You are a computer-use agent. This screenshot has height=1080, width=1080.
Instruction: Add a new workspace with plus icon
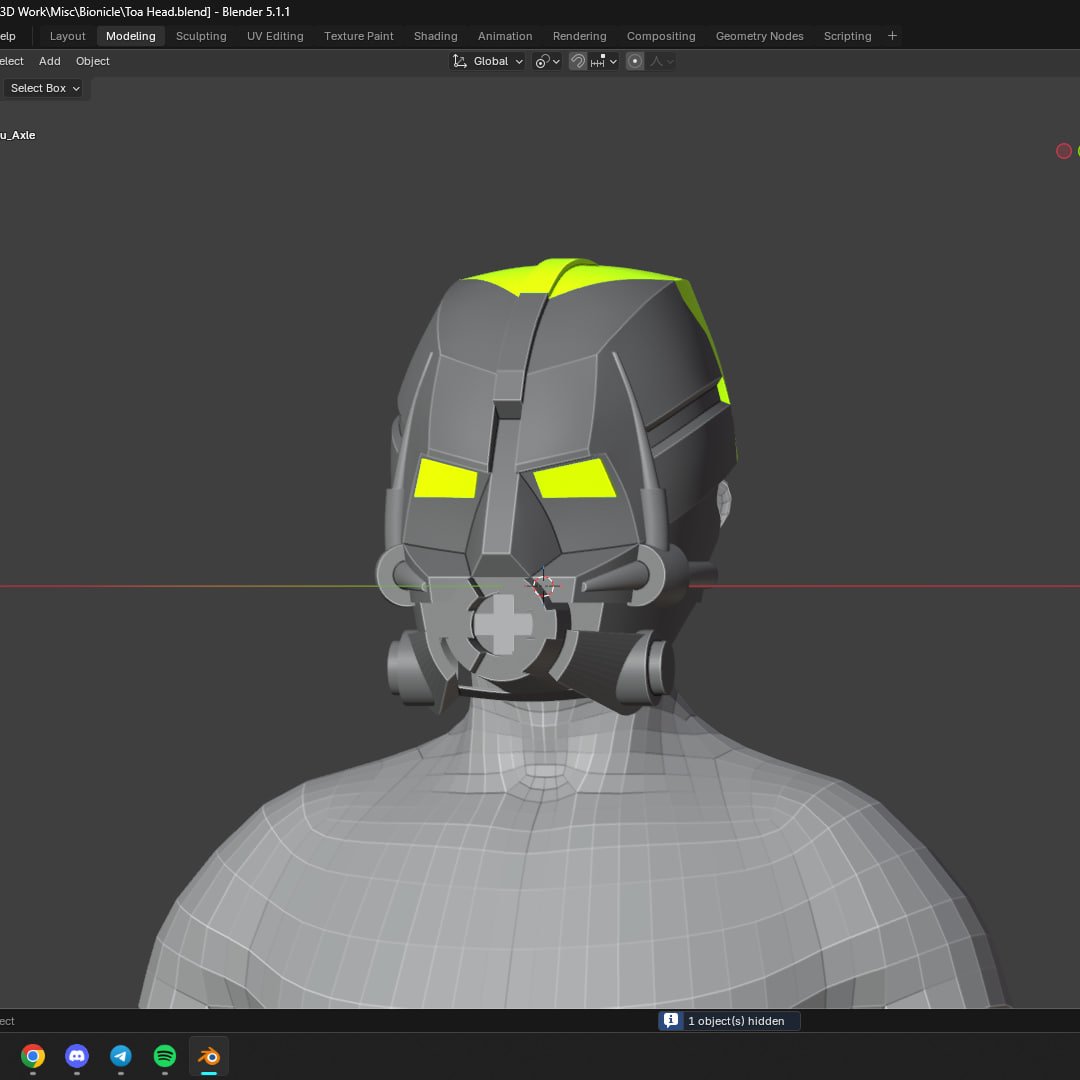point(892,36)
